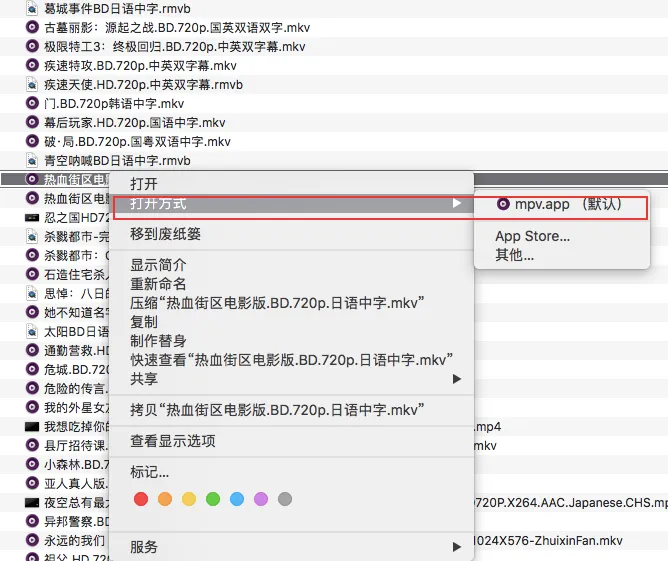Click the mpv icon beside 她不知道名 file

coord(32,312)
